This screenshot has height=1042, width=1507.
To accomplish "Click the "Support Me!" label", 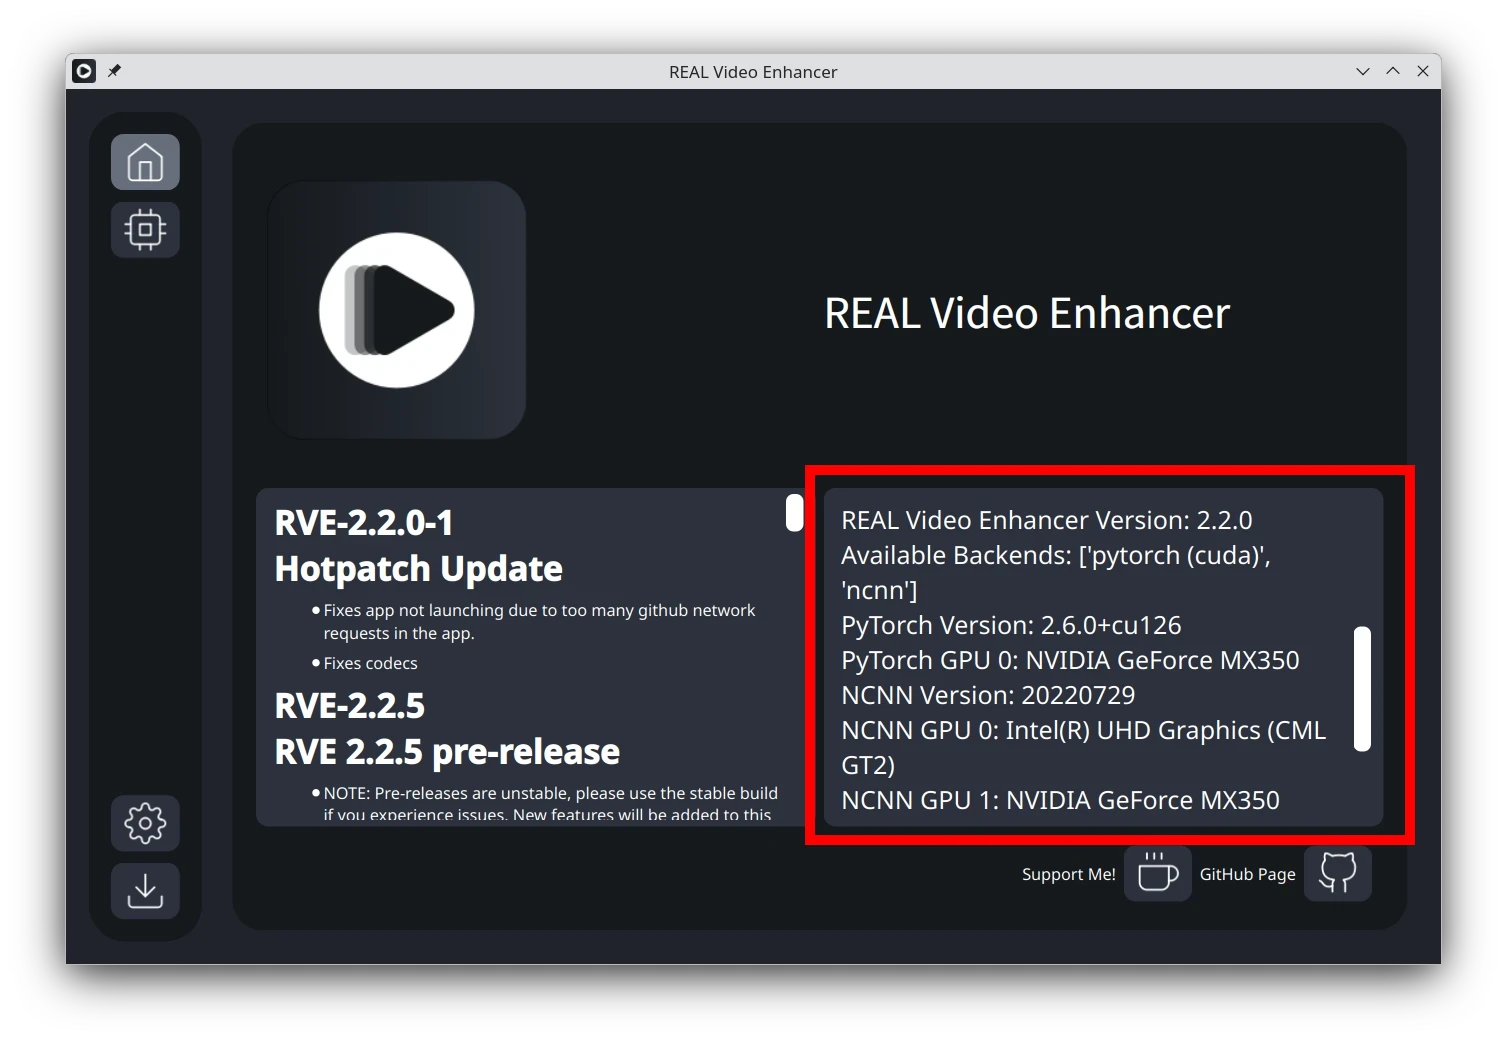I will pos(1068,874).
